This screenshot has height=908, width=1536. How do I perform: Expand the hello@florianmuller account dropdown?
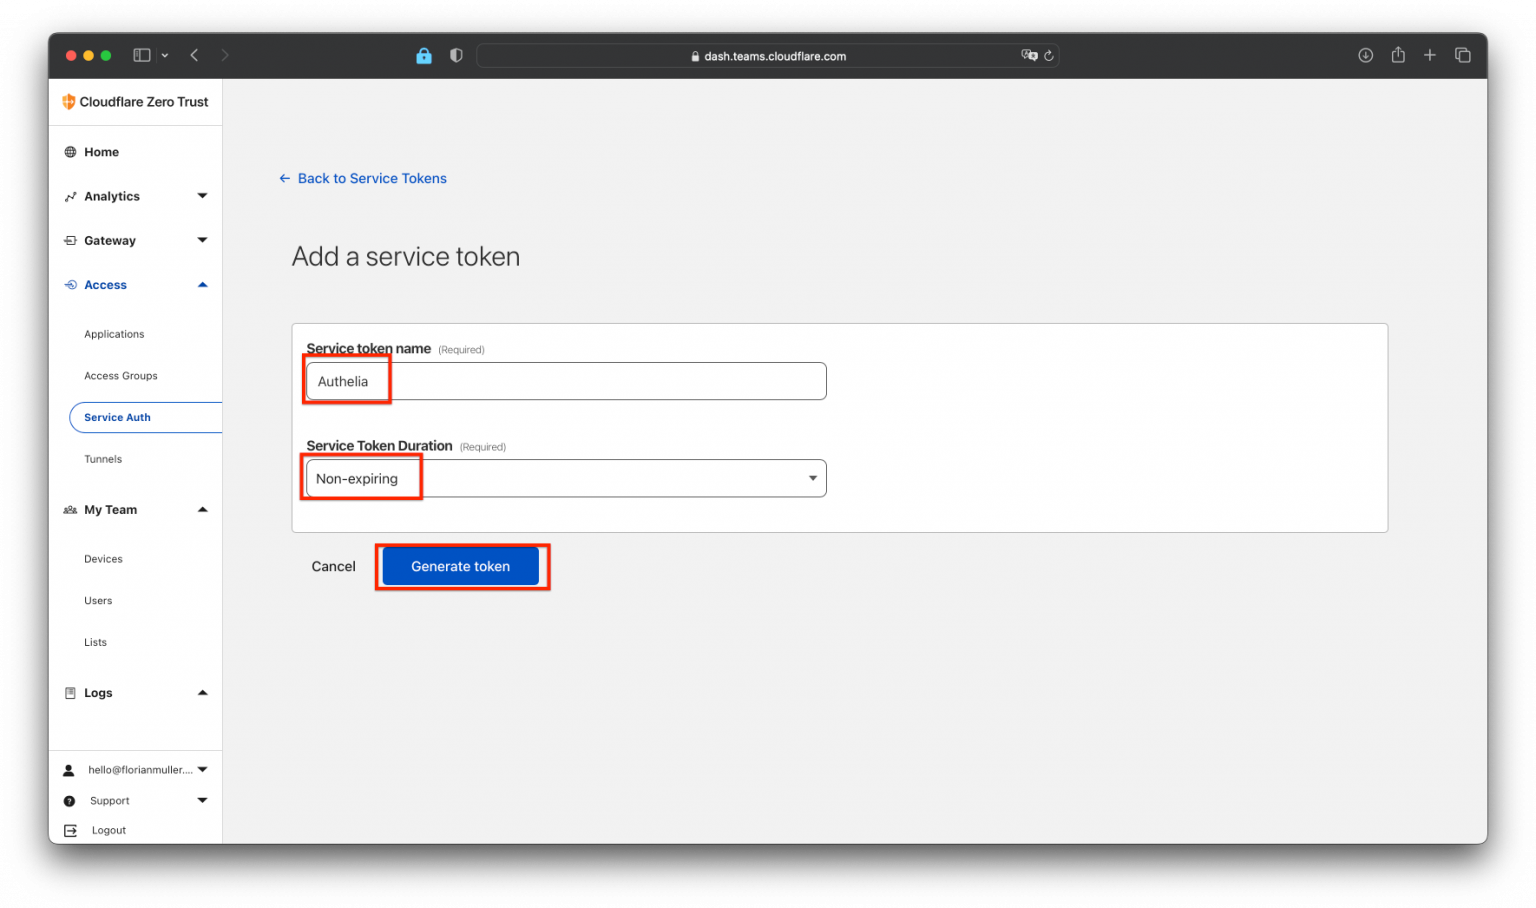[202, 769]
